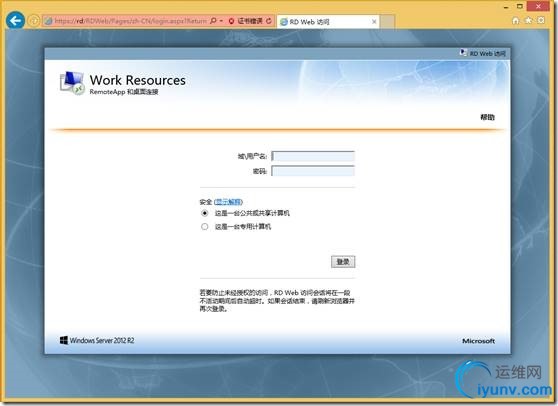Open a new blank tab
Screen dimensions: 558x406
click(387, 22)
